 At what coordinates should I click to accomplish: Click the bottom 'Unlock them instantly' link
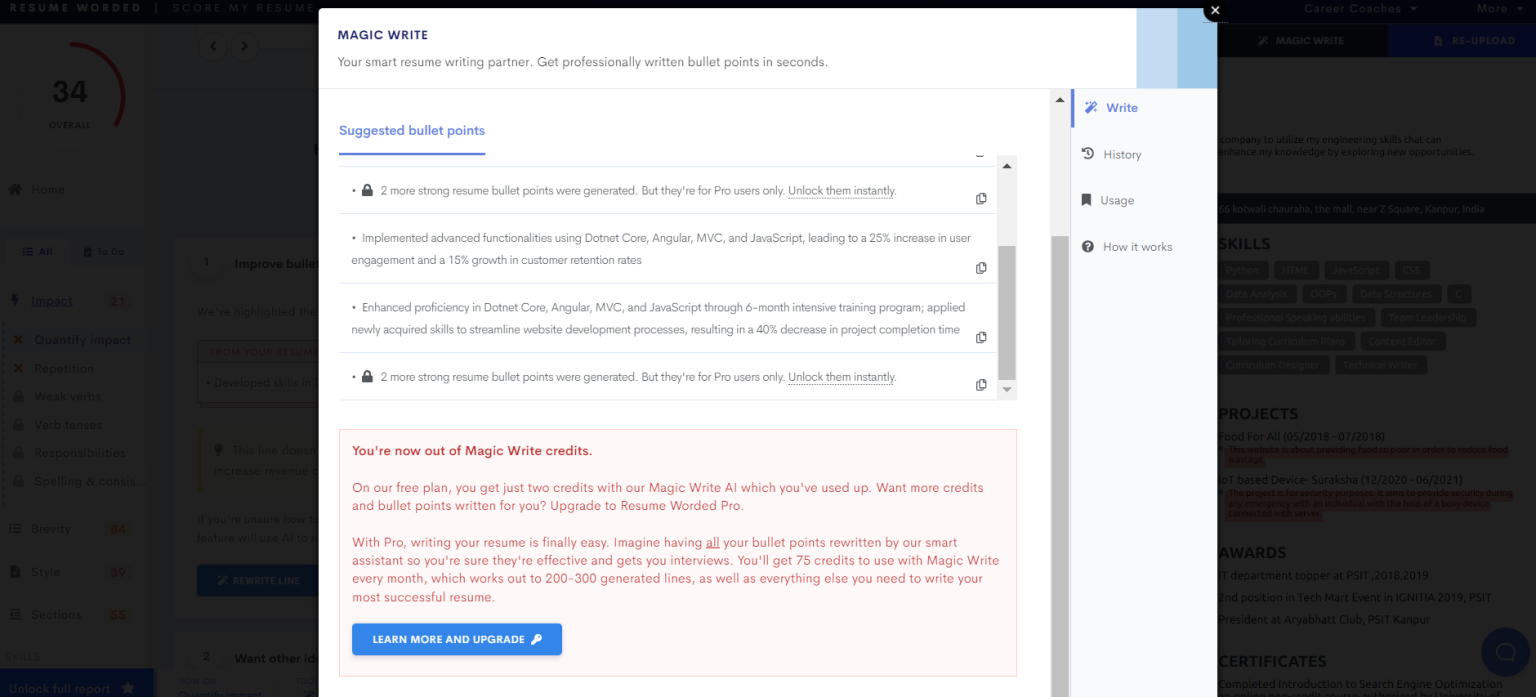(842, 377)
